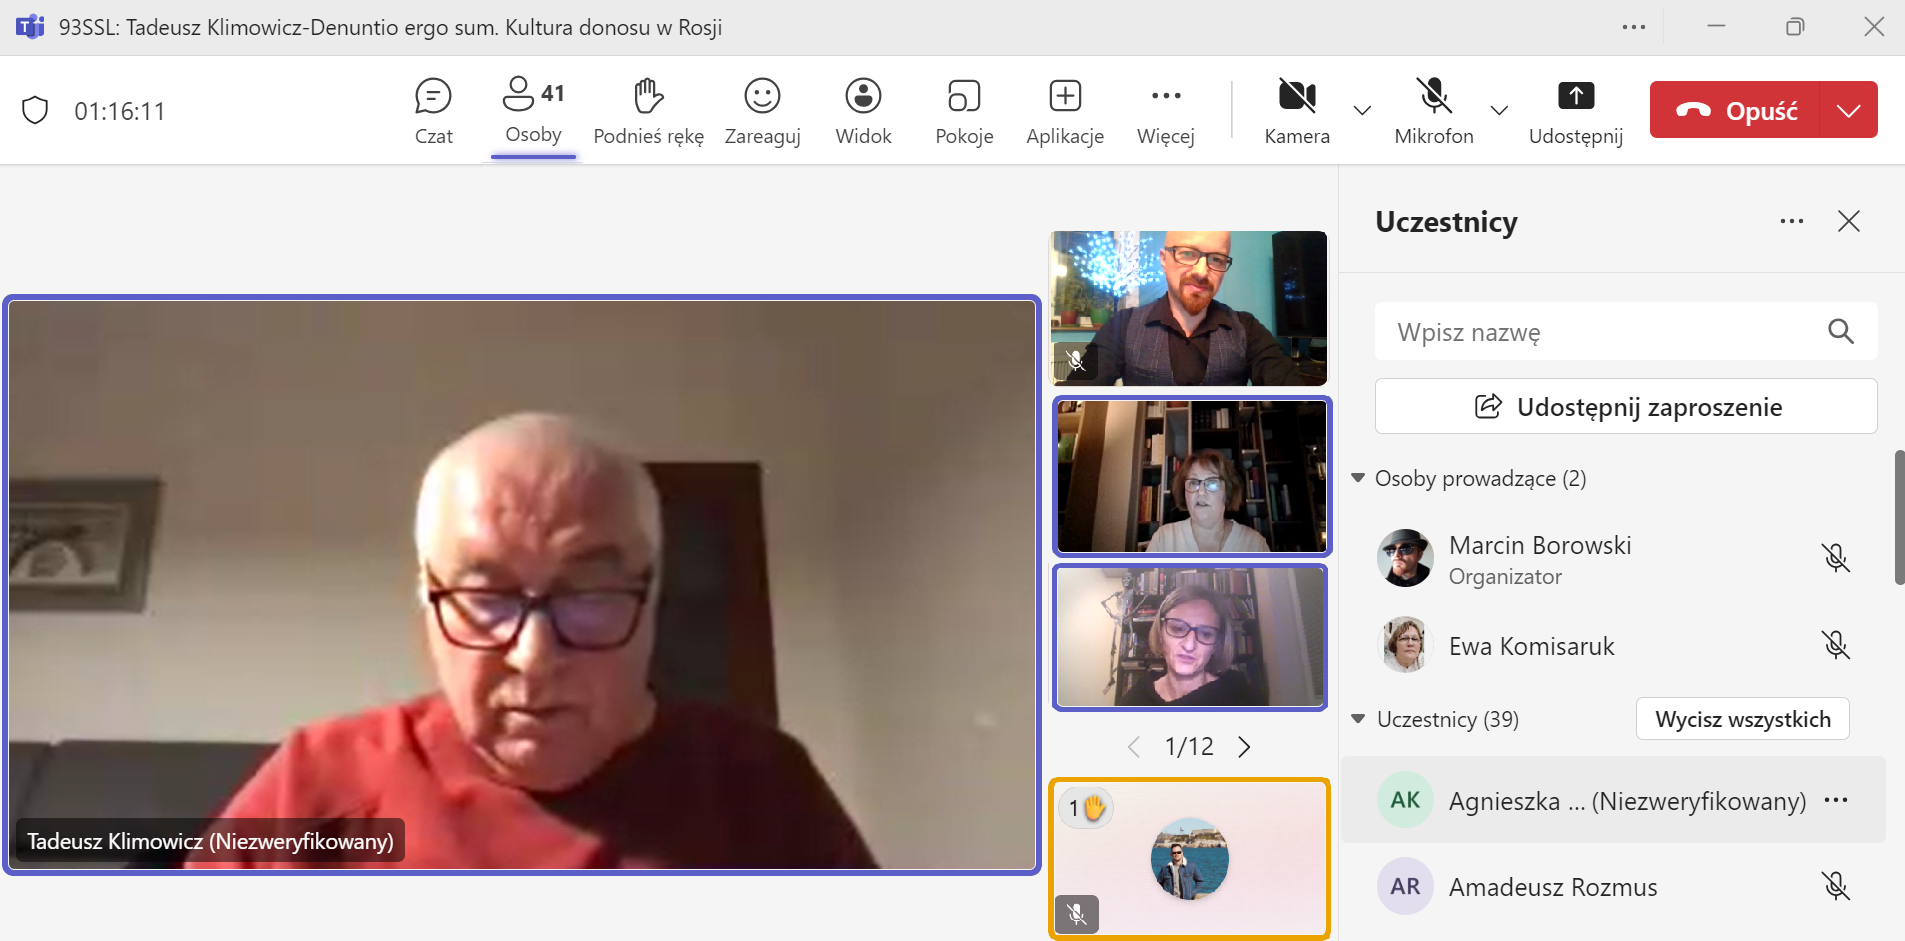This screenshot has width=1905, height=941.
Task: Click the 01:16:11 meeting timer
Action: [x=120, y=111]
